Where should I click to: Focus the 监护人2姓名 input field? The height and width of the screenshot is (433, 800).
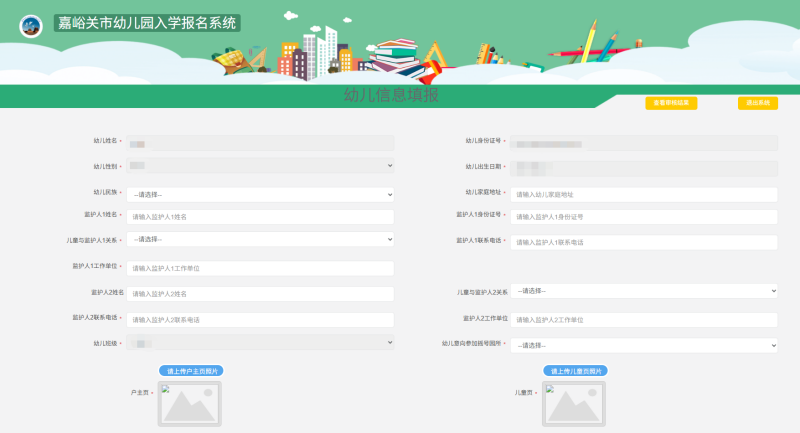click(260, 294)
